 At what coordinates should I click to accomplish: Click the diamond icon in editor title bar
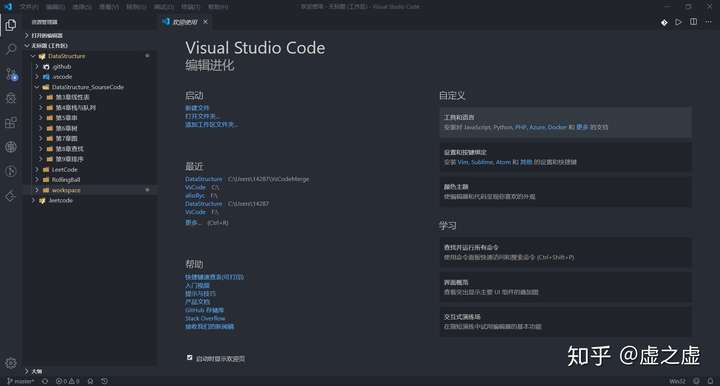tap(664, 22)
